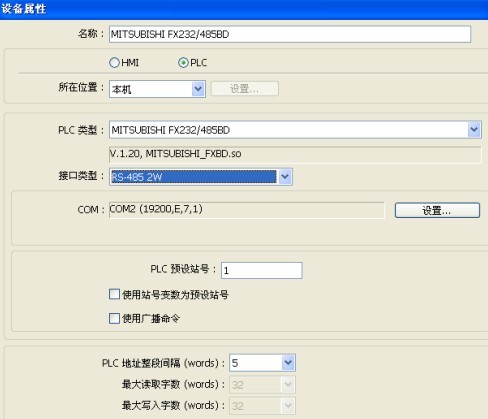Click the greyed 设置 button beside 本机
This screenshot has width=488, height=419.
(x=245, y=89)
